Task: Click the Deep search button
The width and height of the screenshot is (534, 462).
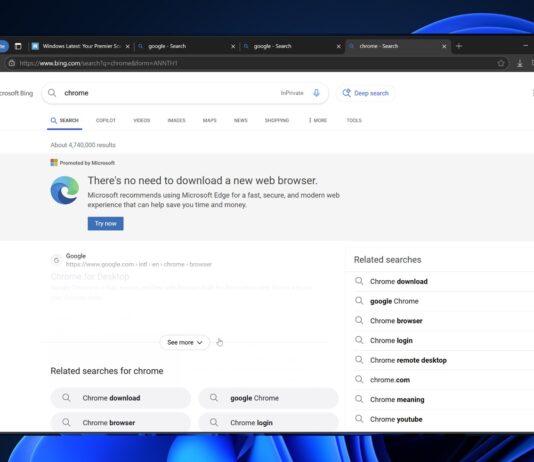Action: (x=365, y=93)
